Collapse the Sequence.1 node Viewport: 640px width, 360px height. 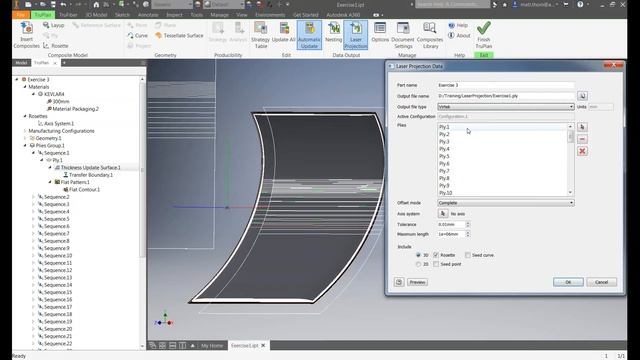(33, 153)
